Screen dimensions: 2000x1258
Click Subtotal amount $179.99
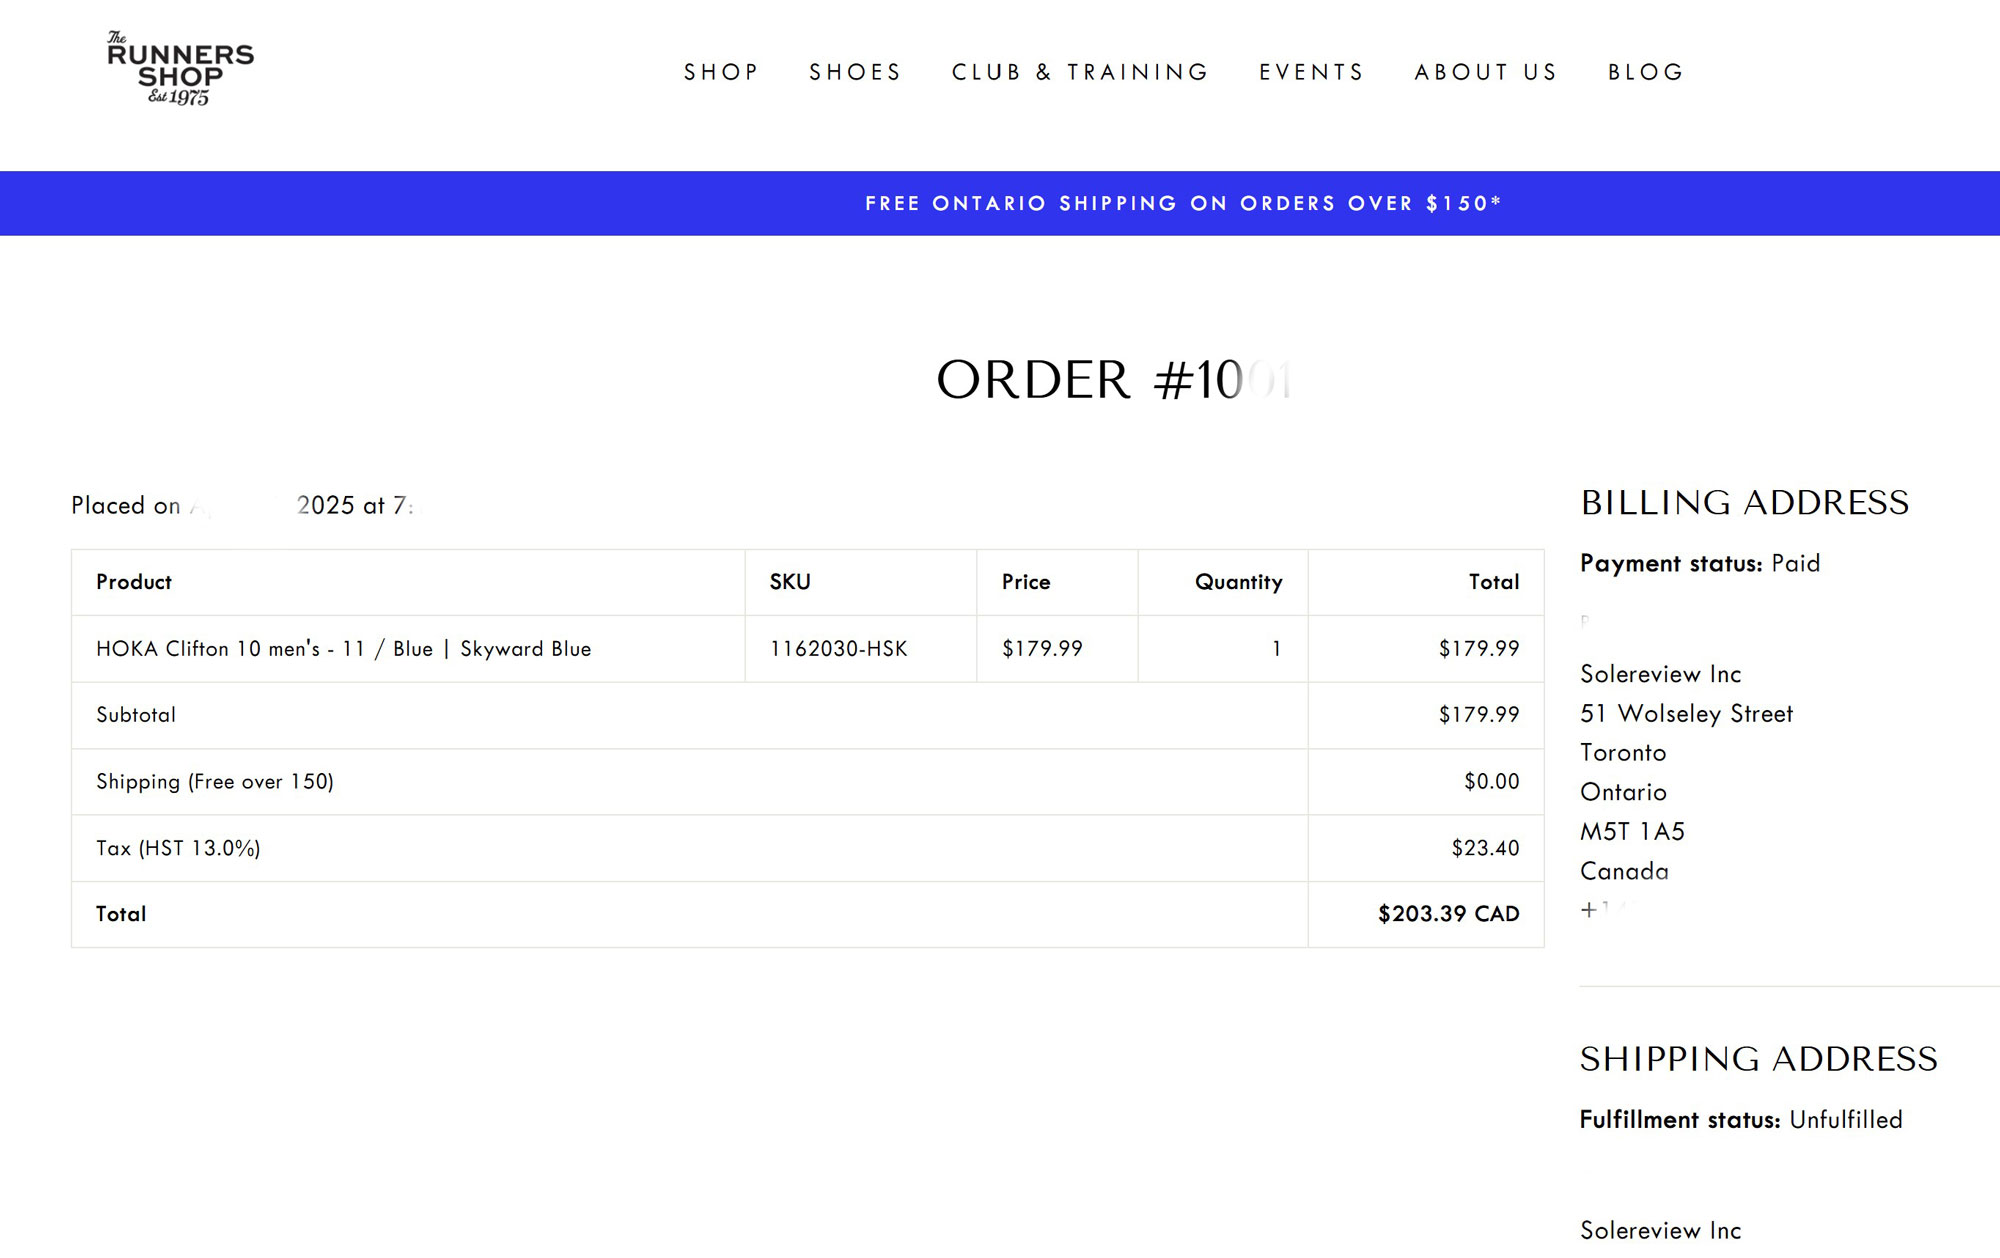click(x=1479, y=715)
